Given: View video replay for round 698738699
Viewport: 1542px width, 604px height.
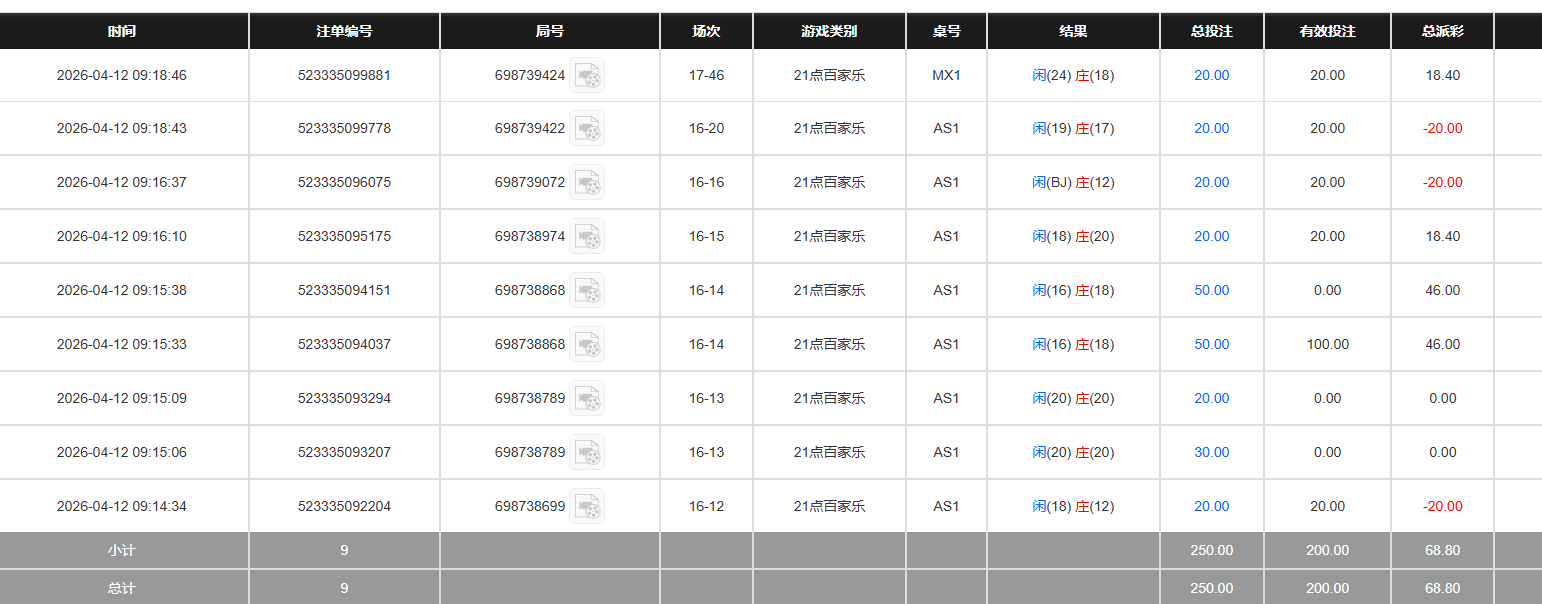Looking at the screenshot, I should (x=587, y=507).
